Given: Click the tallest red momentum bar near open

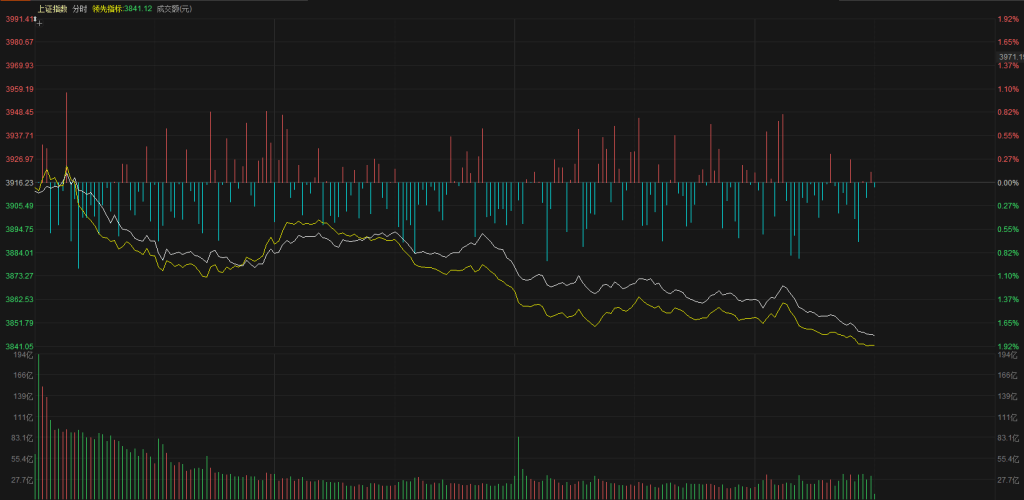Looking at the screenshot, I should click(x=67, y=137).
